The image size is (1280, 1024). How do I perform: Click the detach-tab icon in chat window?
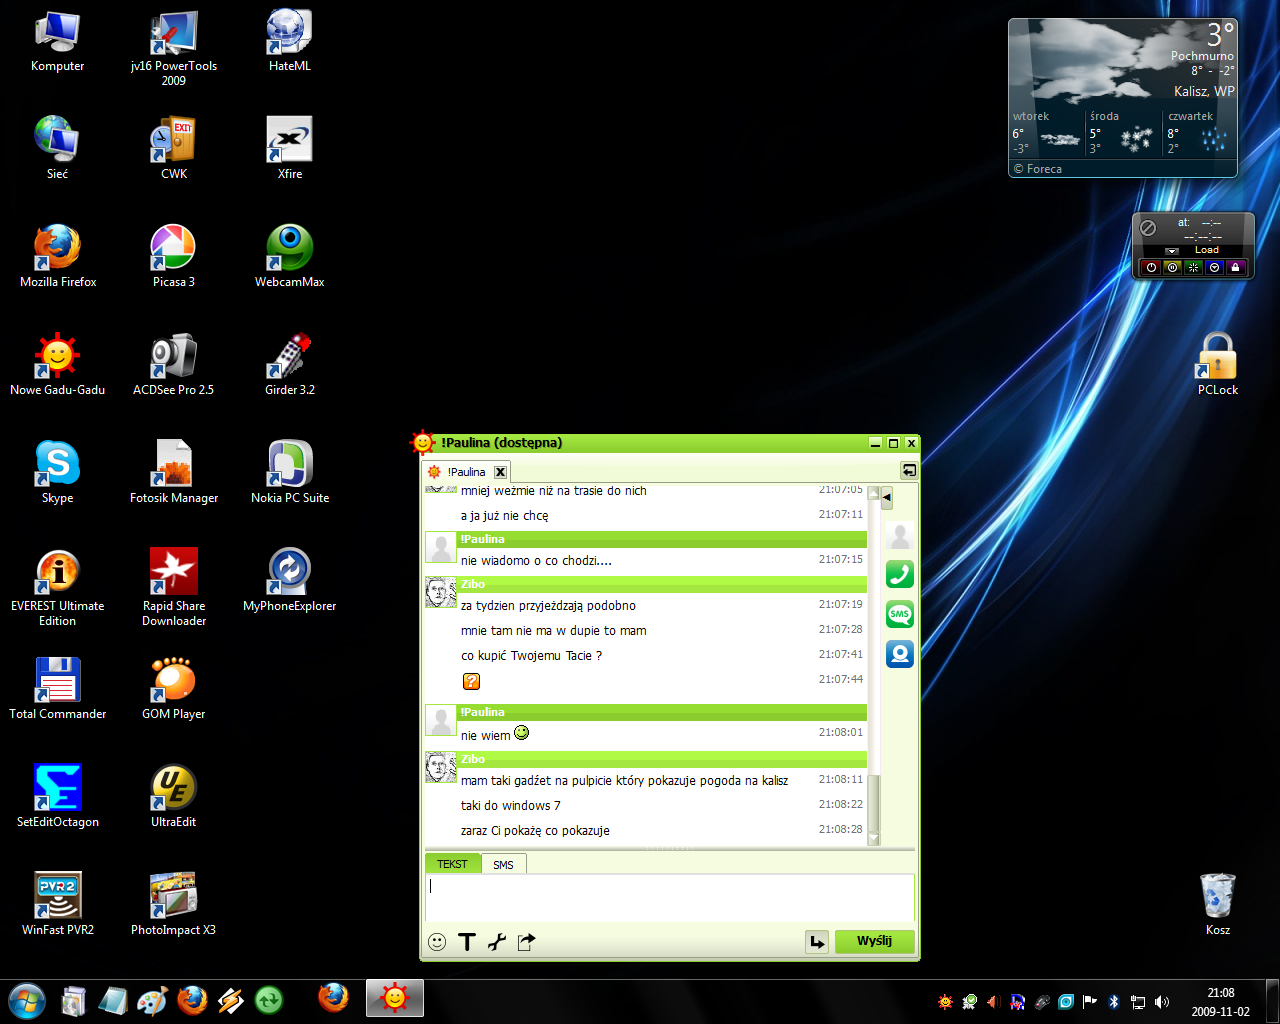tap(909, 470)
